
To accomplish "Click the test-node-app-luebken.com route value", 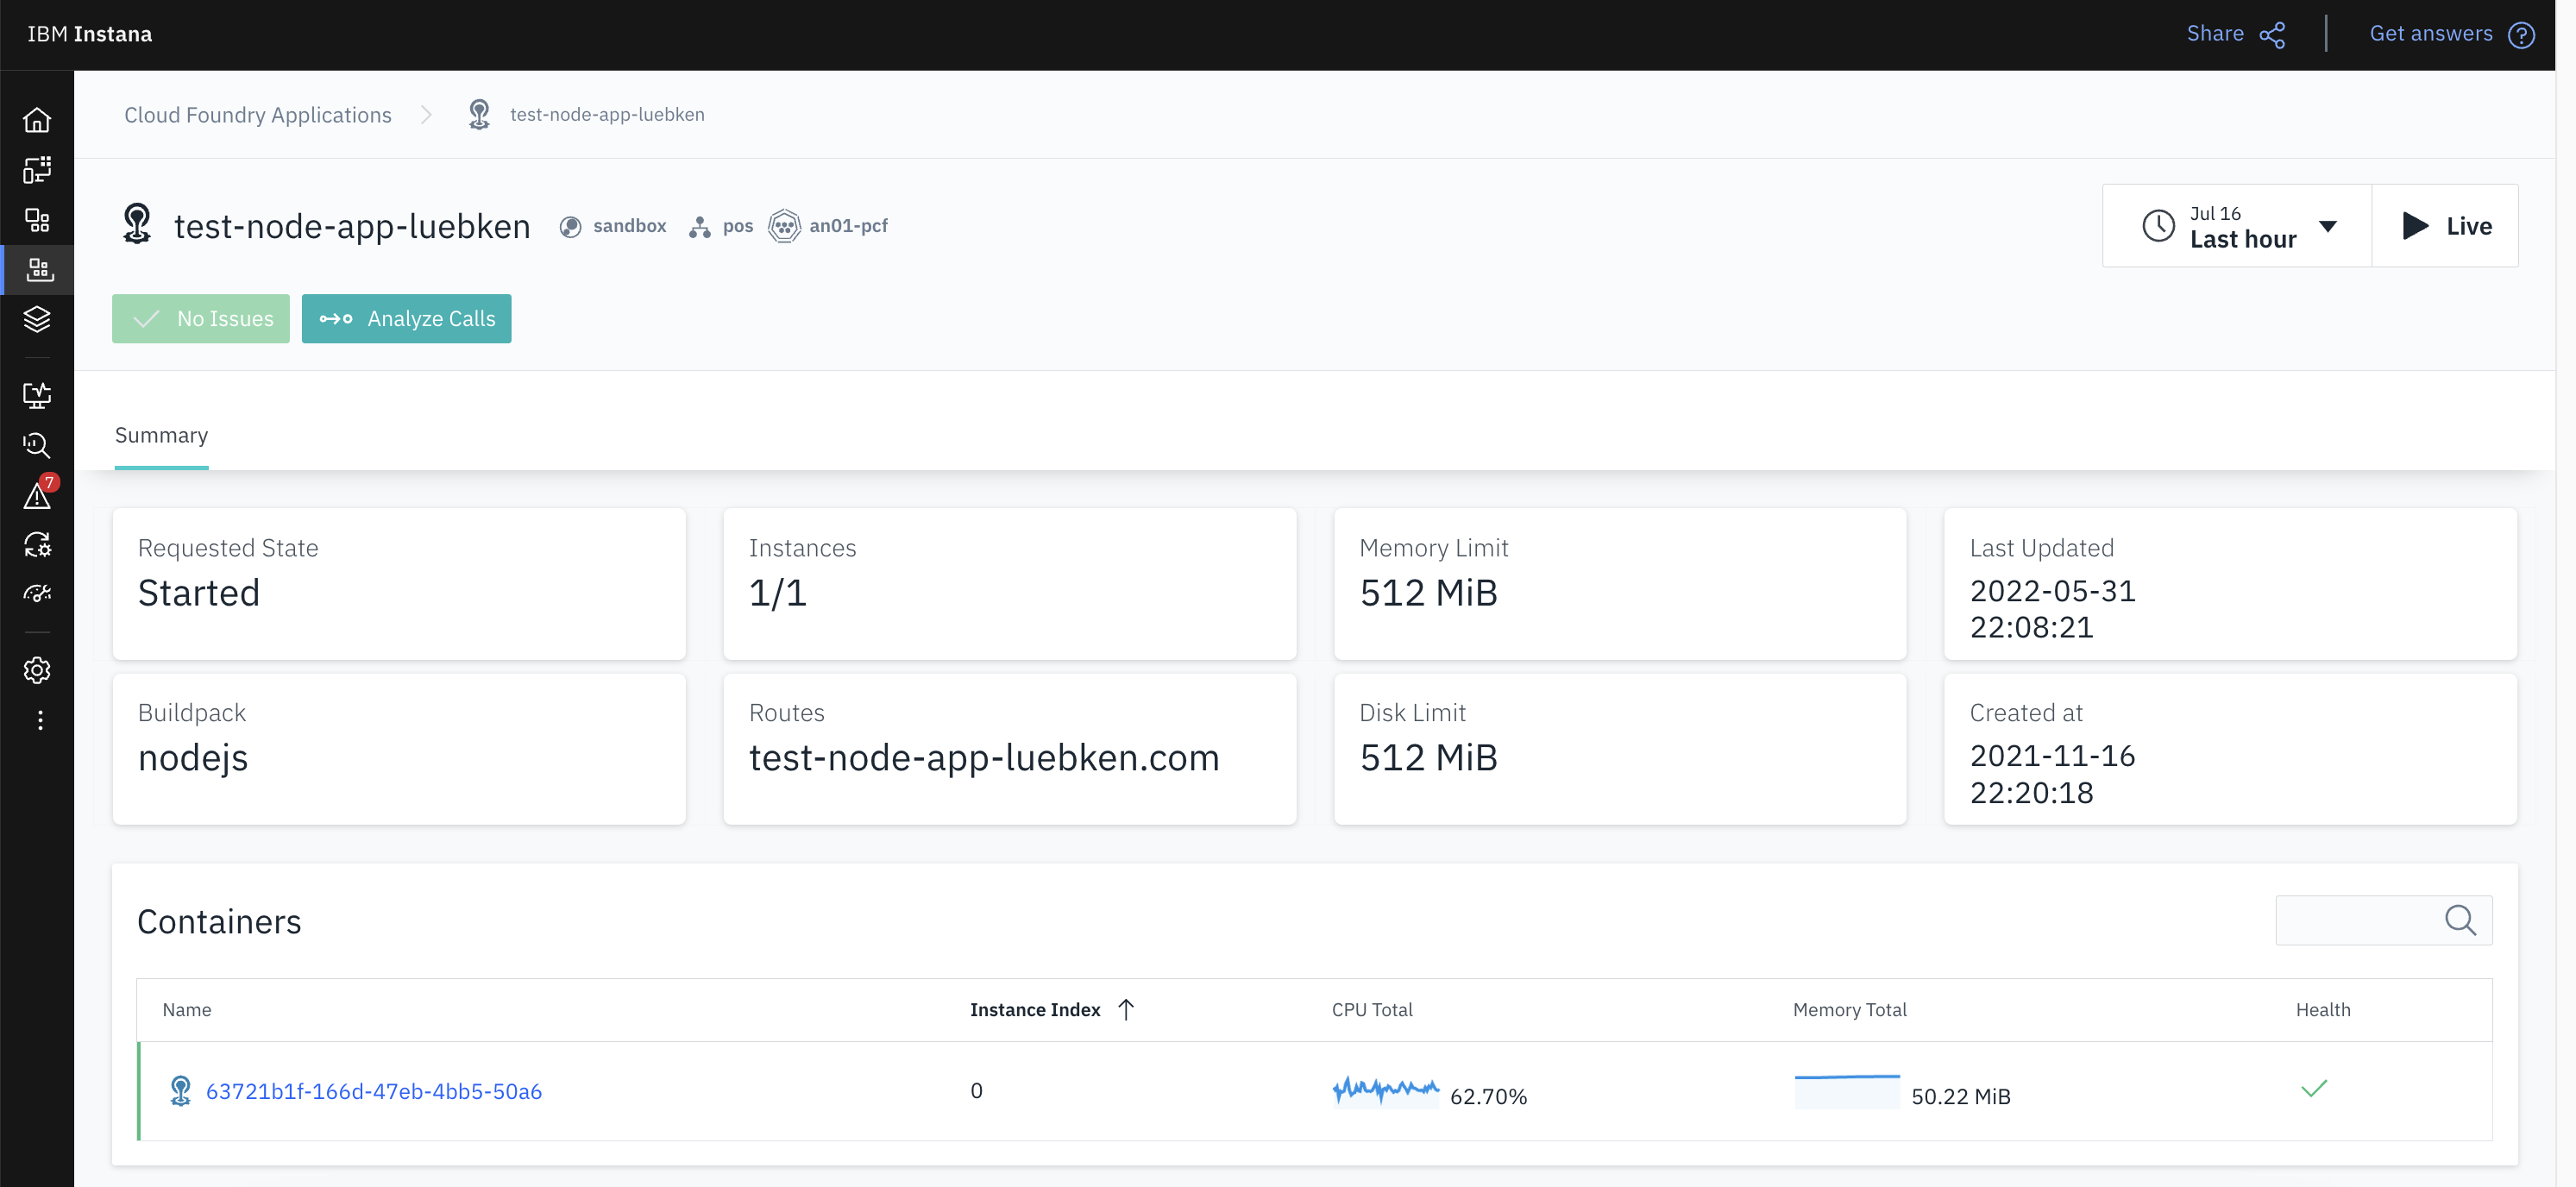I will [x=984, y=758].
